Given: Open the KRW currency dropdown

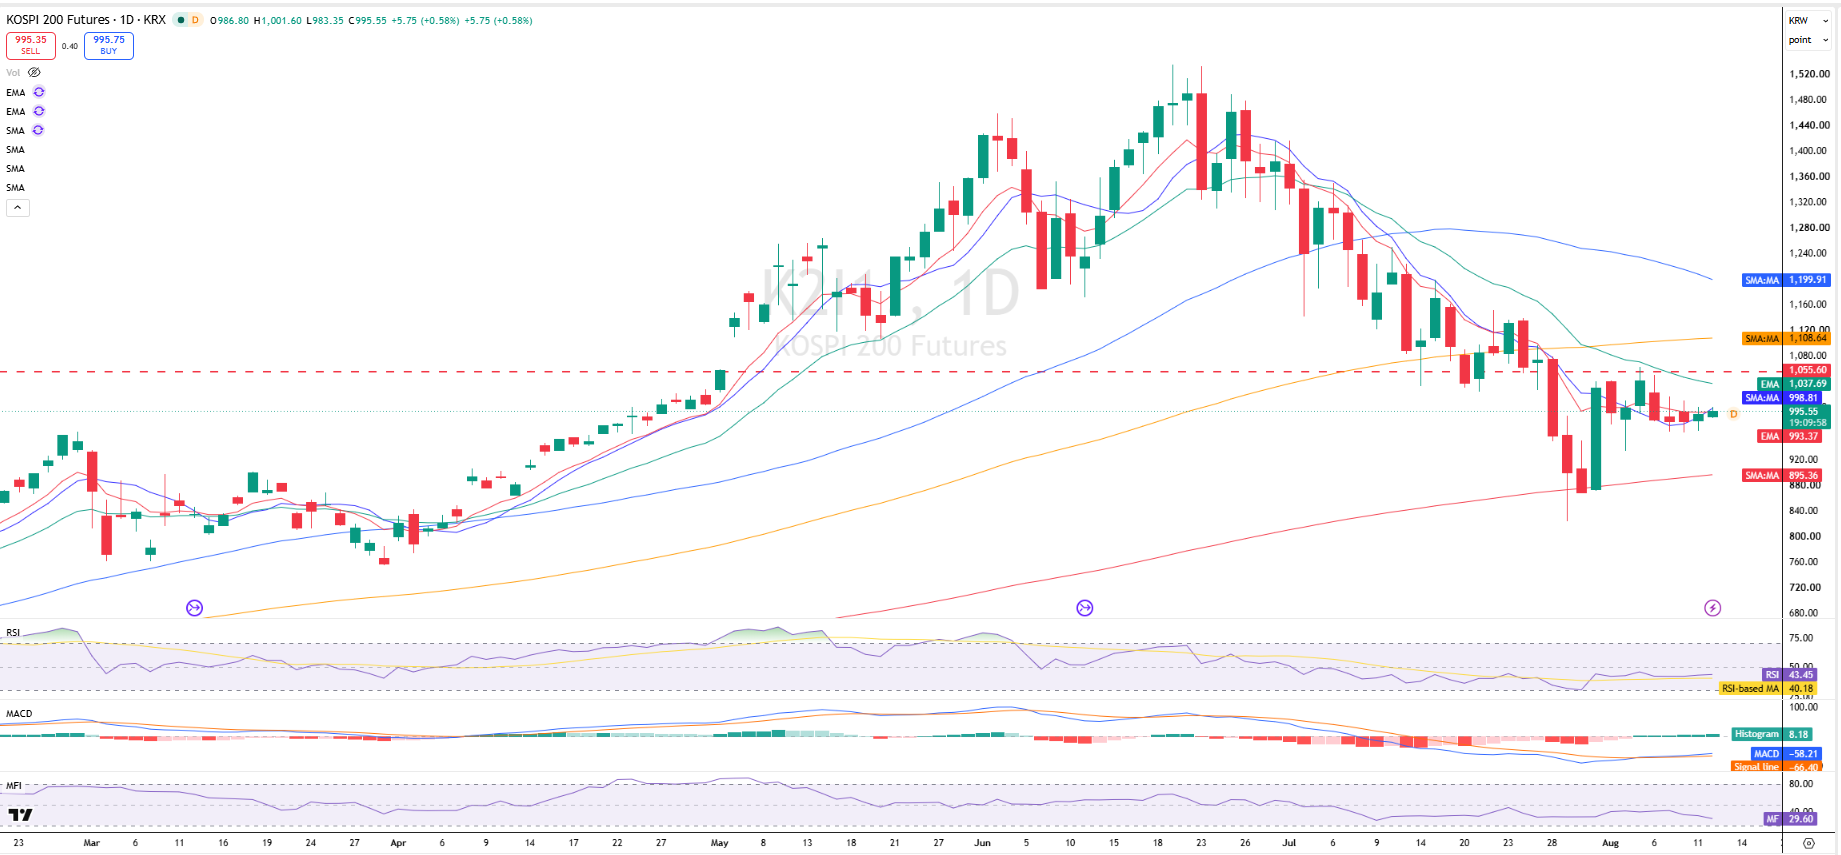Looking at the screenshot, I should click(1808, 20).
